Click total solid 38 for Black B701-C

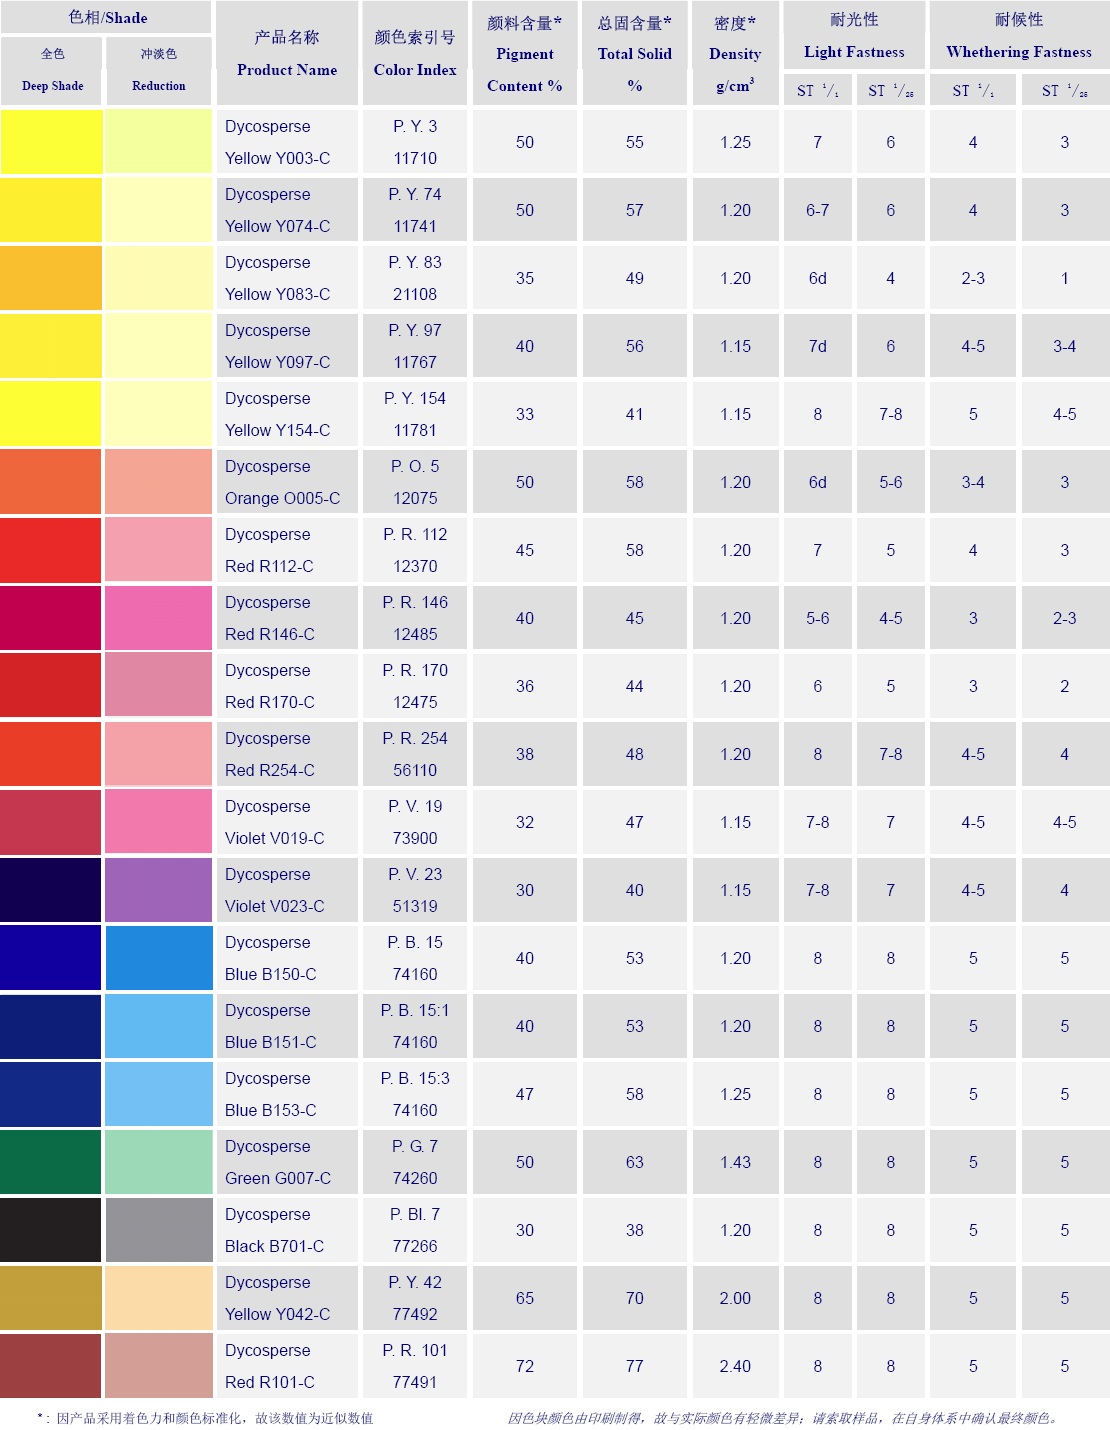click(x=635, y=1230)
